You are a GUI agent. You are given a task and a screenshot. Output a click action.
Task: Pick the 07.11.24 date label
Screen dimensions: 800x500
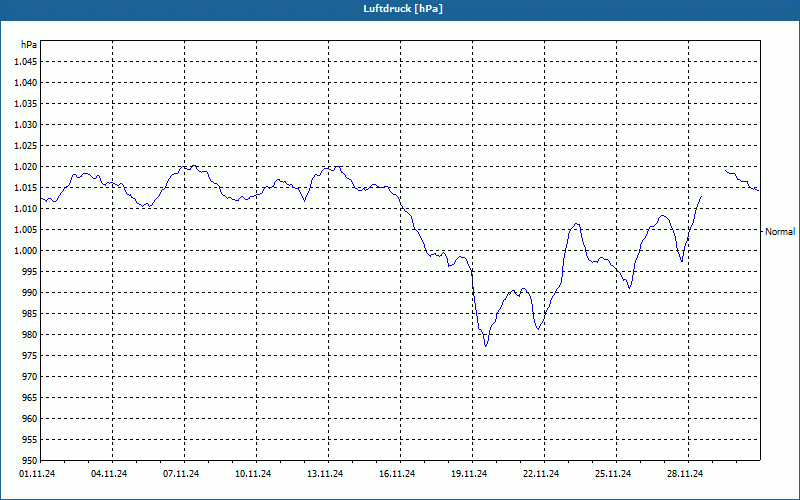(181, 473)
